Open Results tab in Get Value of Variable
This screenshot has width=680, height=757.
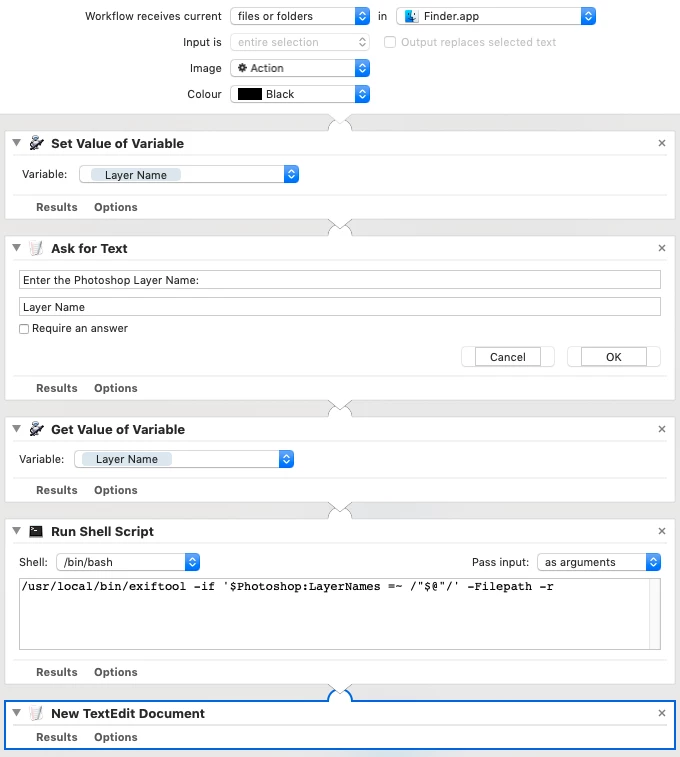point(56,490)
